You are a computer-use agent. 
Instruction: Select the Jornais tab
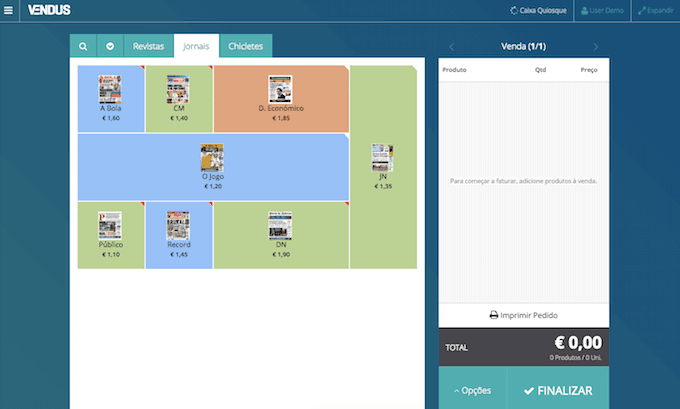coord(196,46)
